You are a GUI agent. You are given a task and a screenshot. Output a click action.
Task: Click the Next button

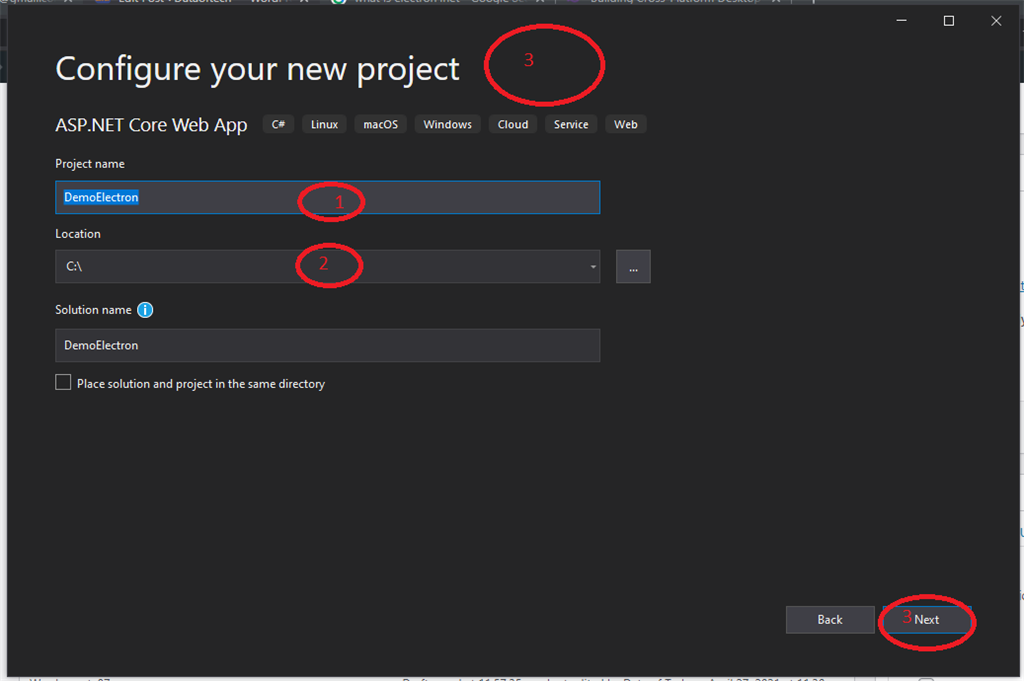[x=927, y=620]
